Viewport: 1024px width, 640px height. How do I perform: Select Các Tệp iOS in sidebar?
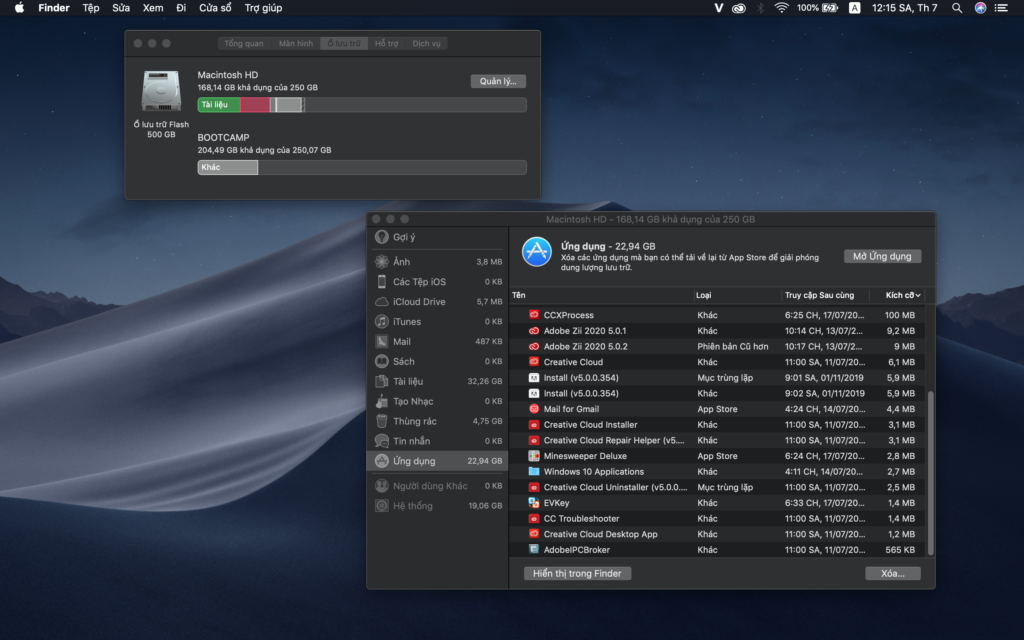point(438,281)
